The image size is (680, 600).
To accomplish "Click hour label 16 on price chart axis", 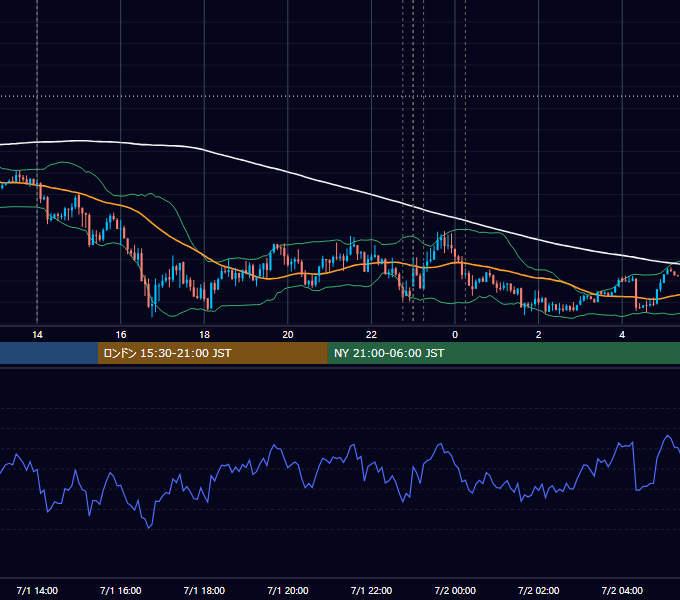I will point(121,335).
